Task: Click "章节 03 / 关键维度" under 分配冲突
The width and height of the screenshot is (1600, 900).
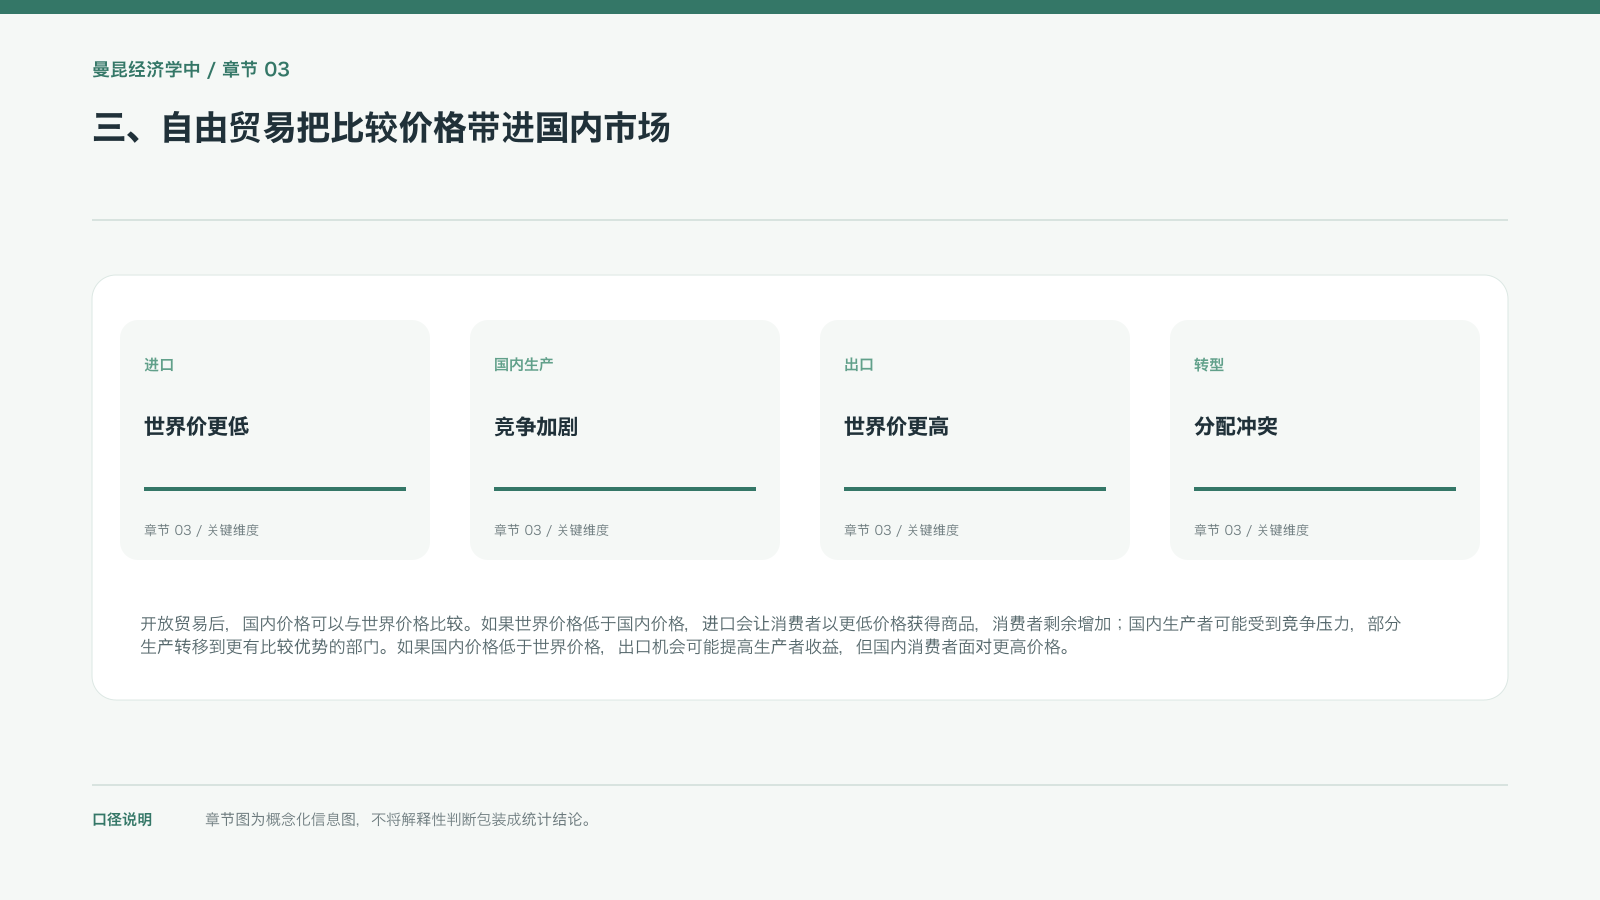Action: click(x=1251, y=530)
